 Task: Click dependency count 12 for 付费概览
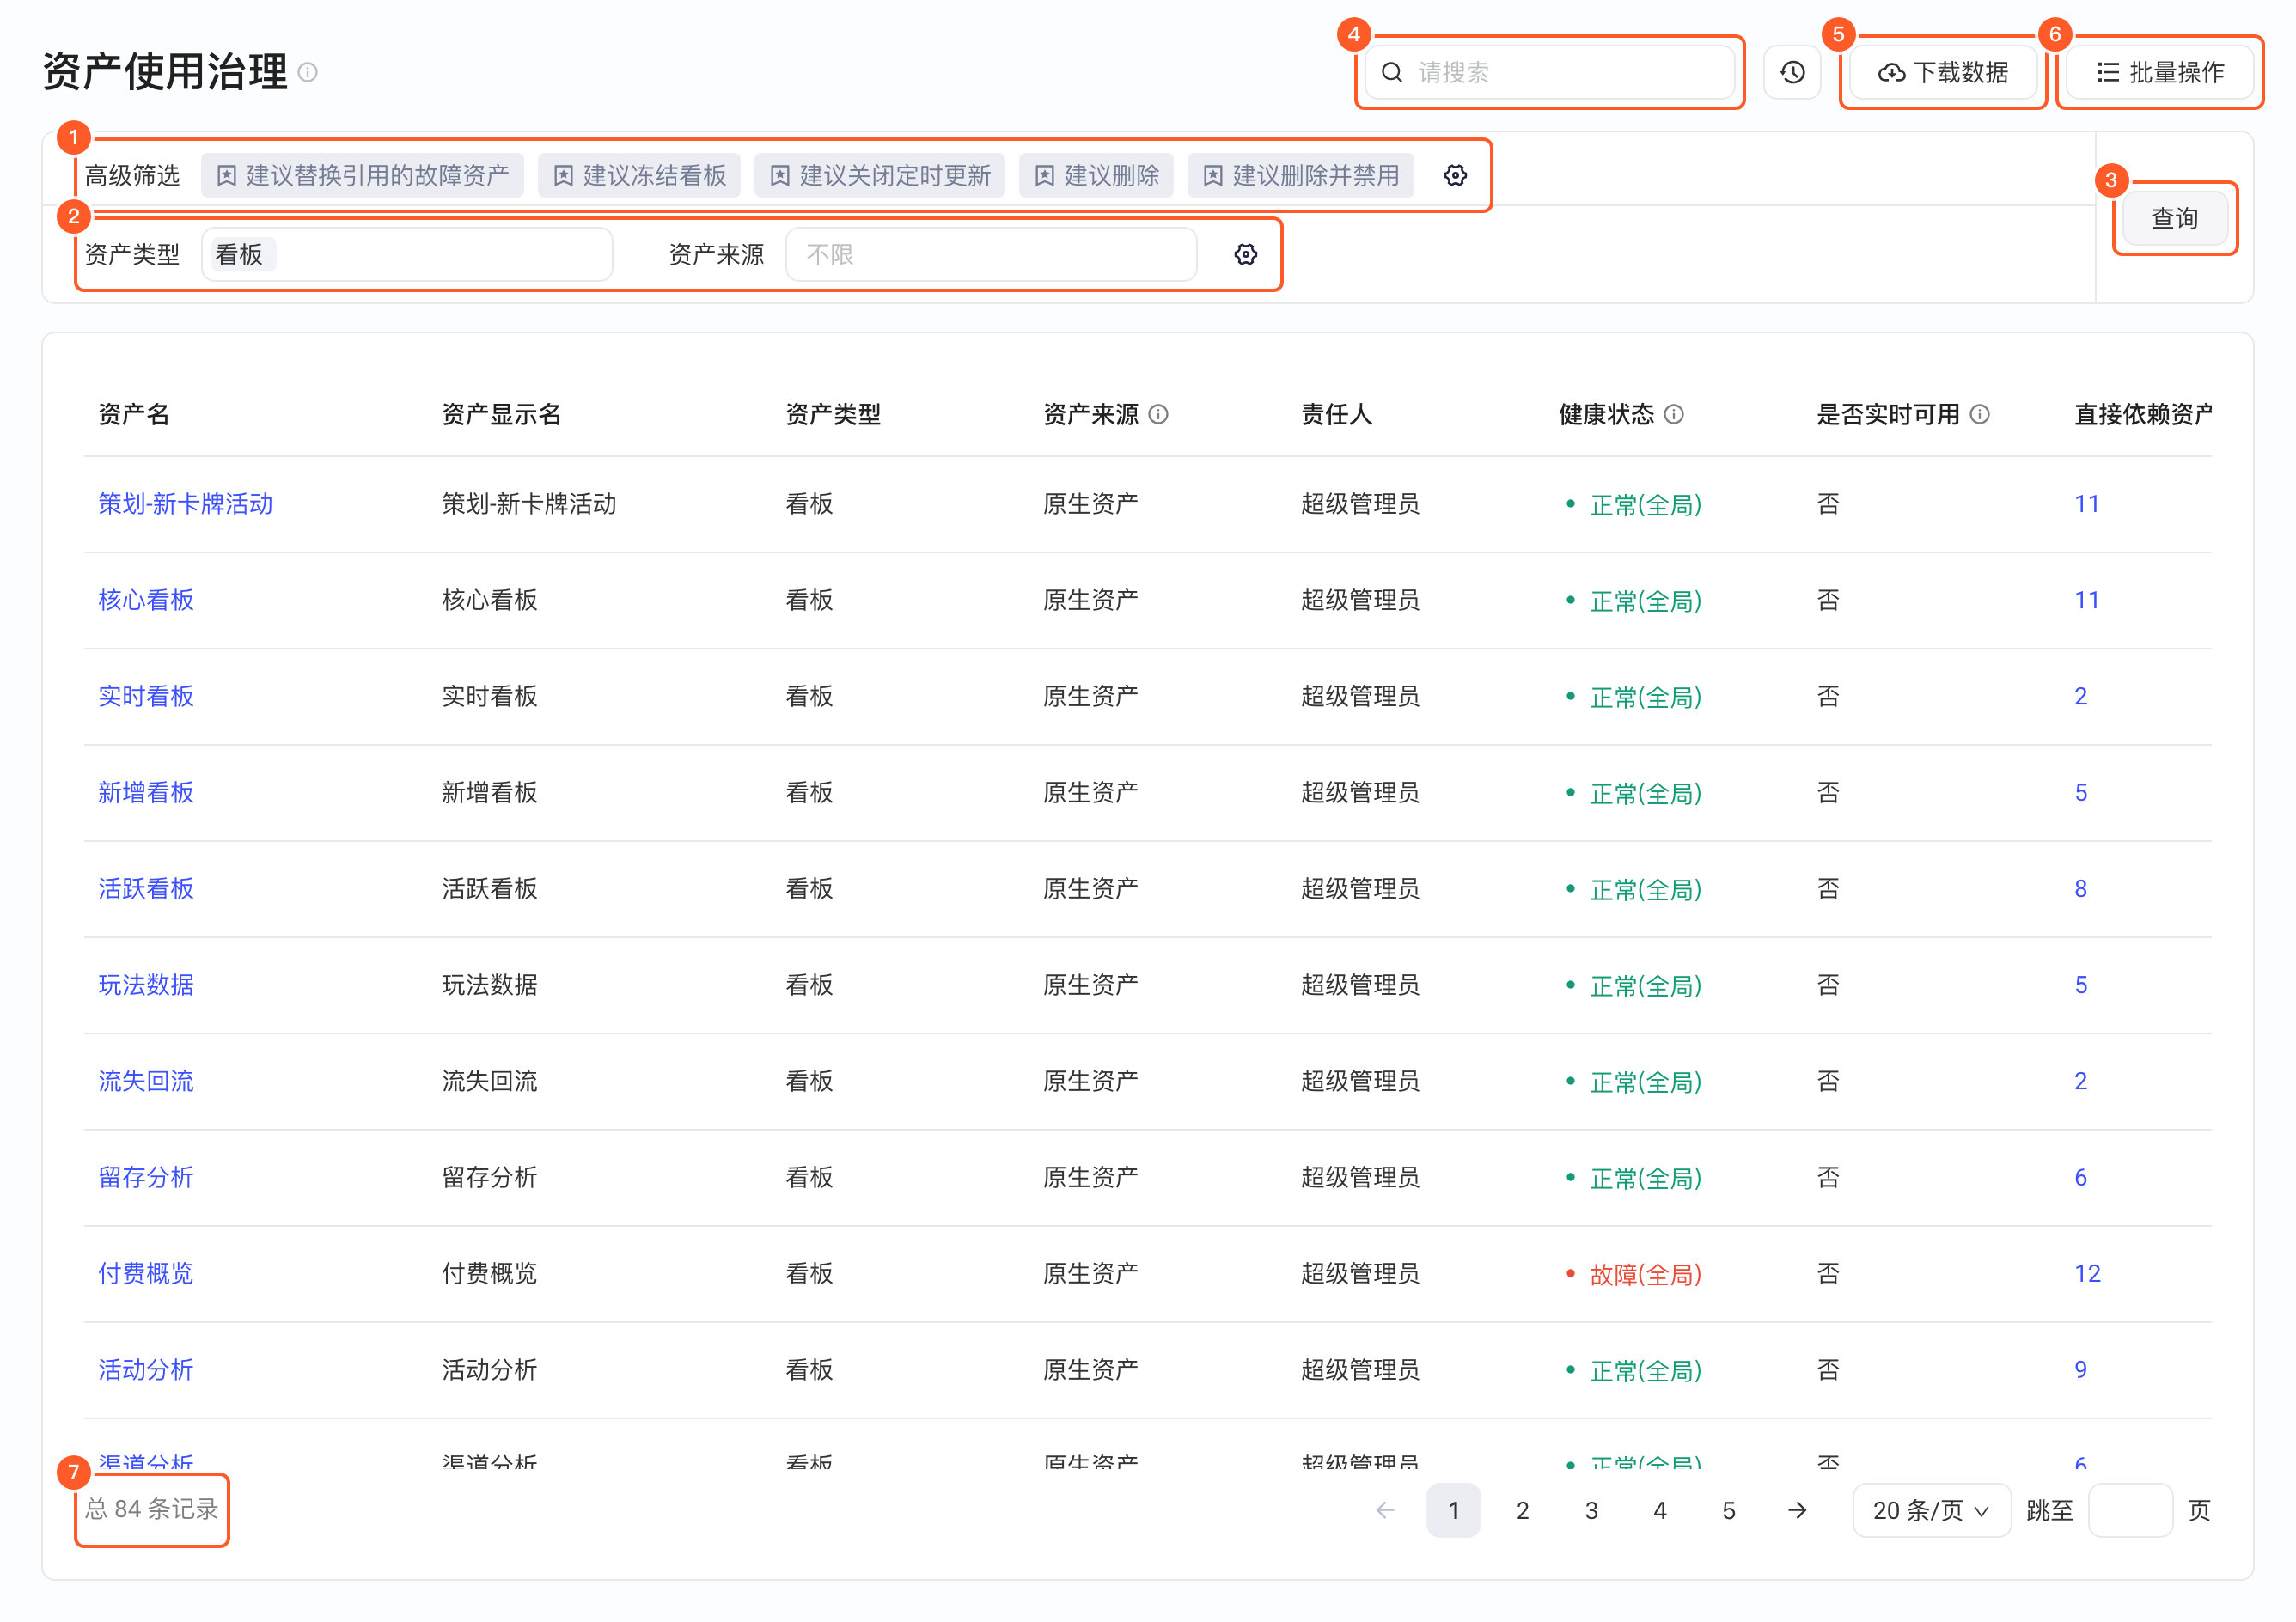pyautogui.click(x=2087, y=1273)
